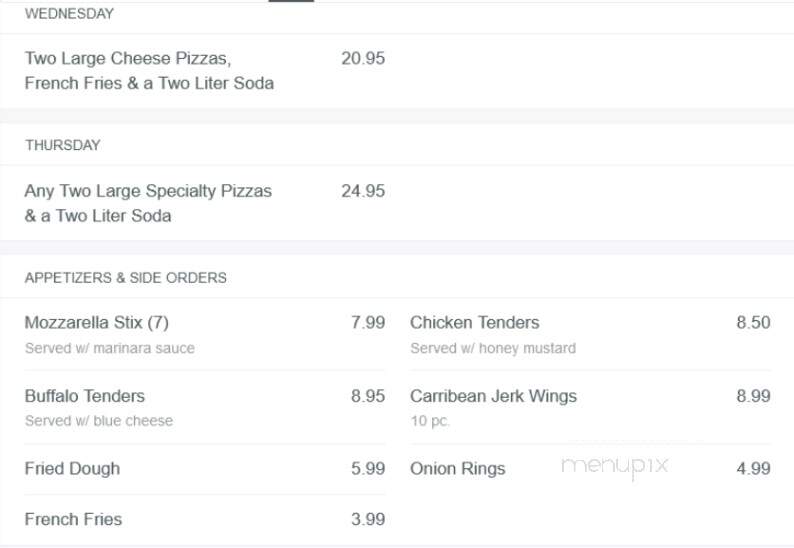
Task: Select Mozzarella Stix (7) item
Action: tap(97, 323)
